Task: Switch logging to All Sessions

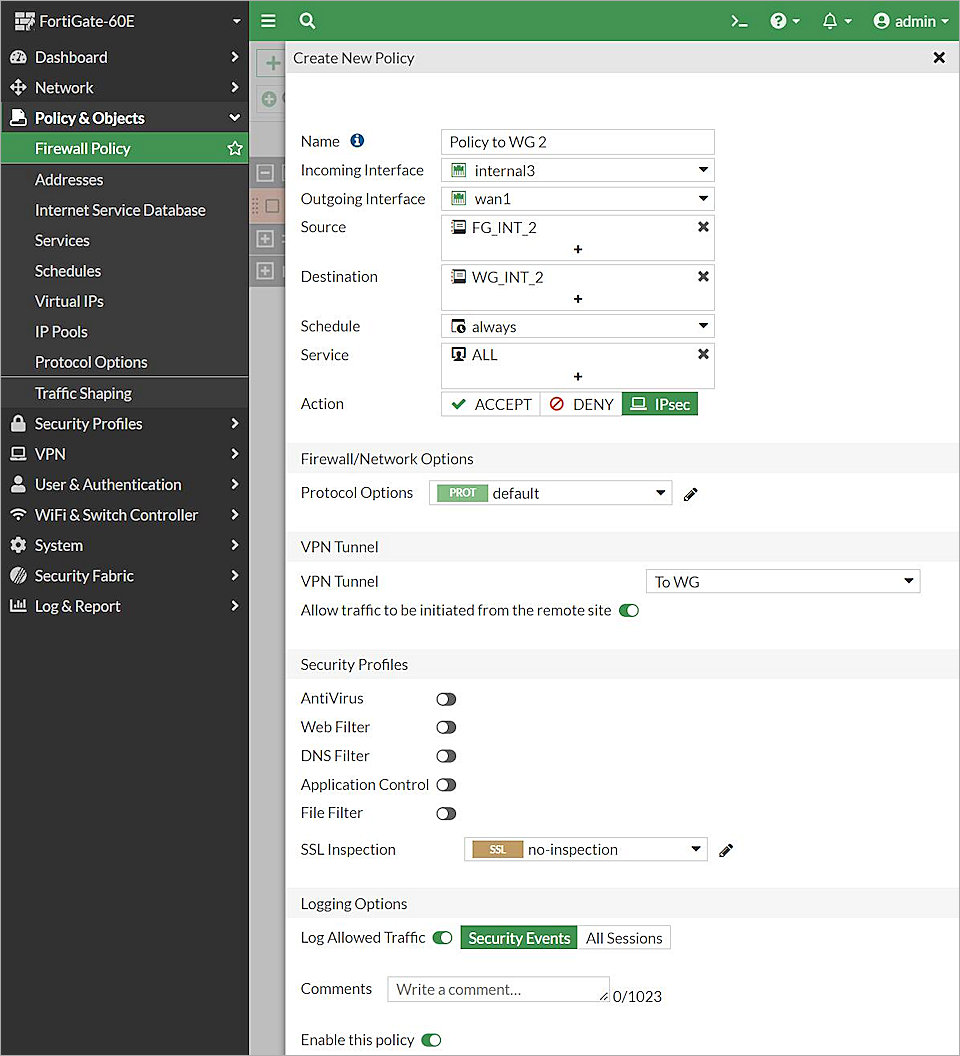Action: pos(624,938)
